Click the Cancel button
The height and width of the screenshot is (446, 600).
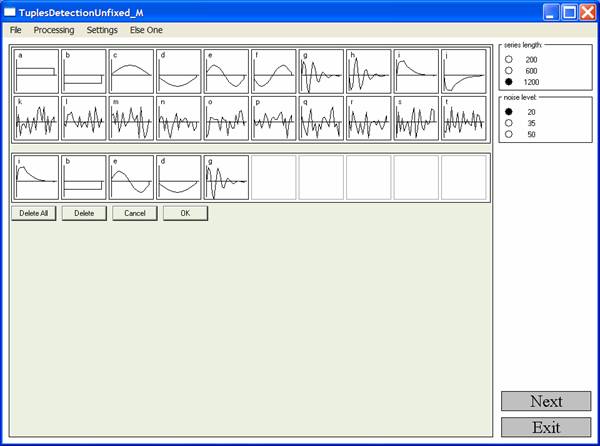(x=135, y=213)
